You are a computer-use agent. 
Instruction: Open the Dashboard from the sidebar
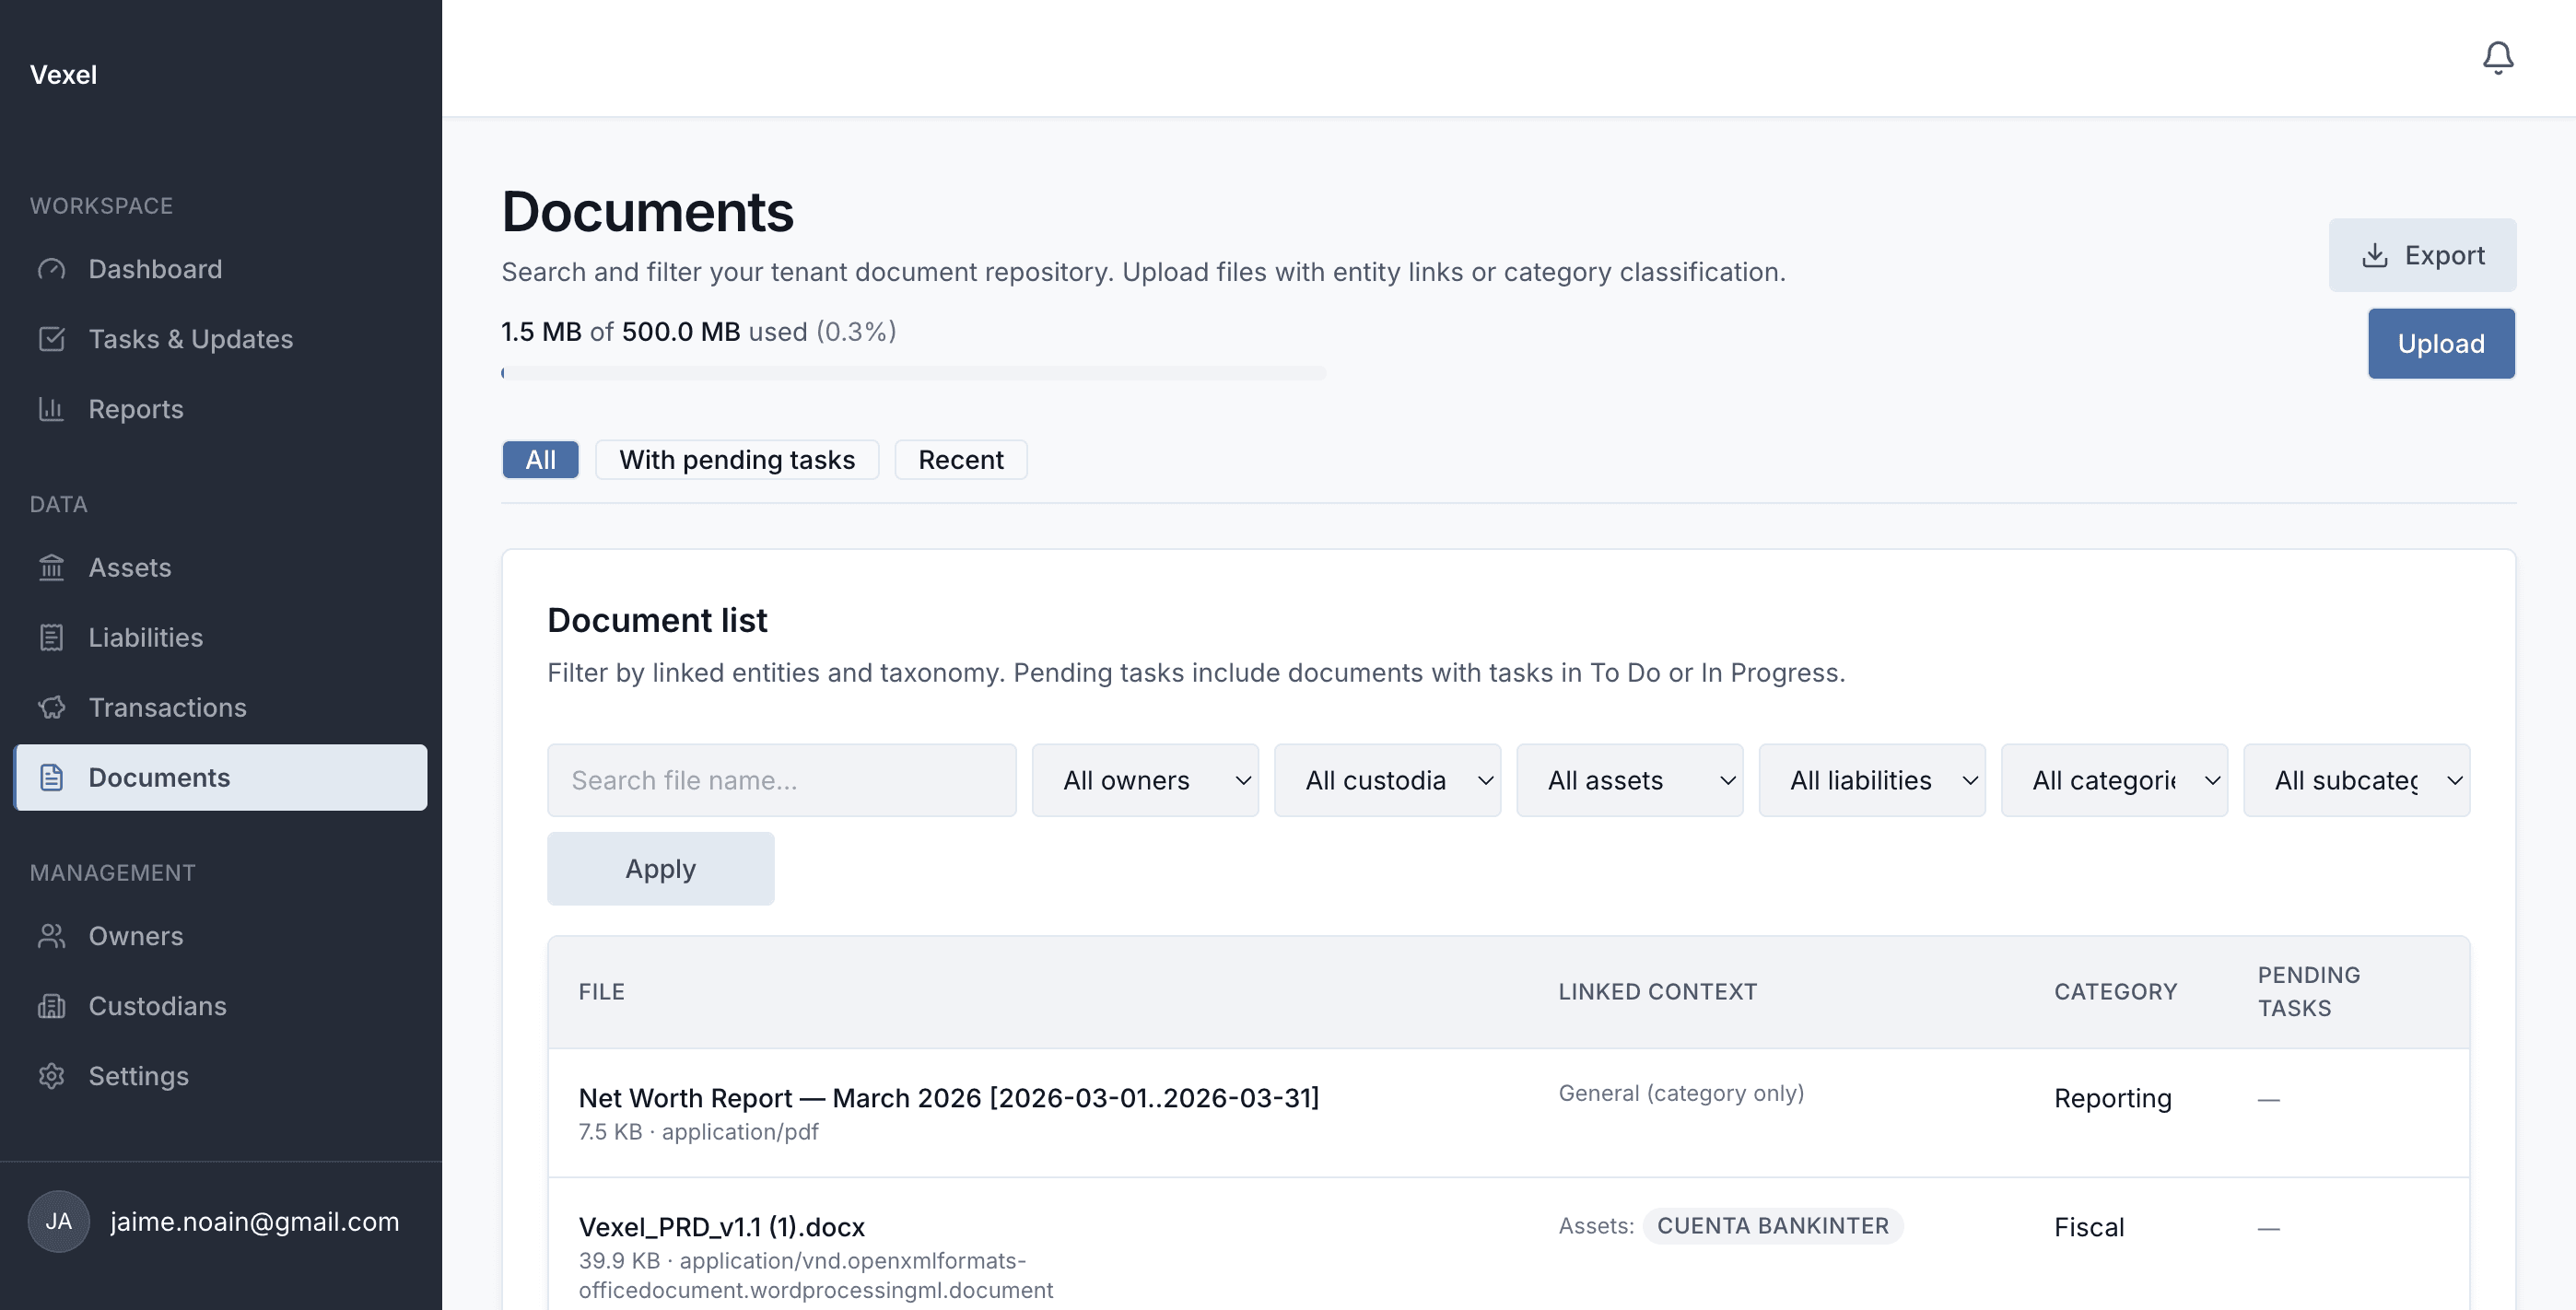pyautogui.click(x=155, y=268)
